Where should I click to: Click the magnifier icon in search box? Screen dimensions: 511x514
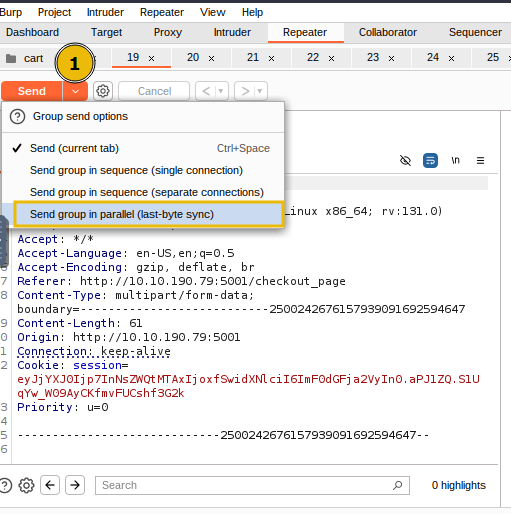point(397,485)
